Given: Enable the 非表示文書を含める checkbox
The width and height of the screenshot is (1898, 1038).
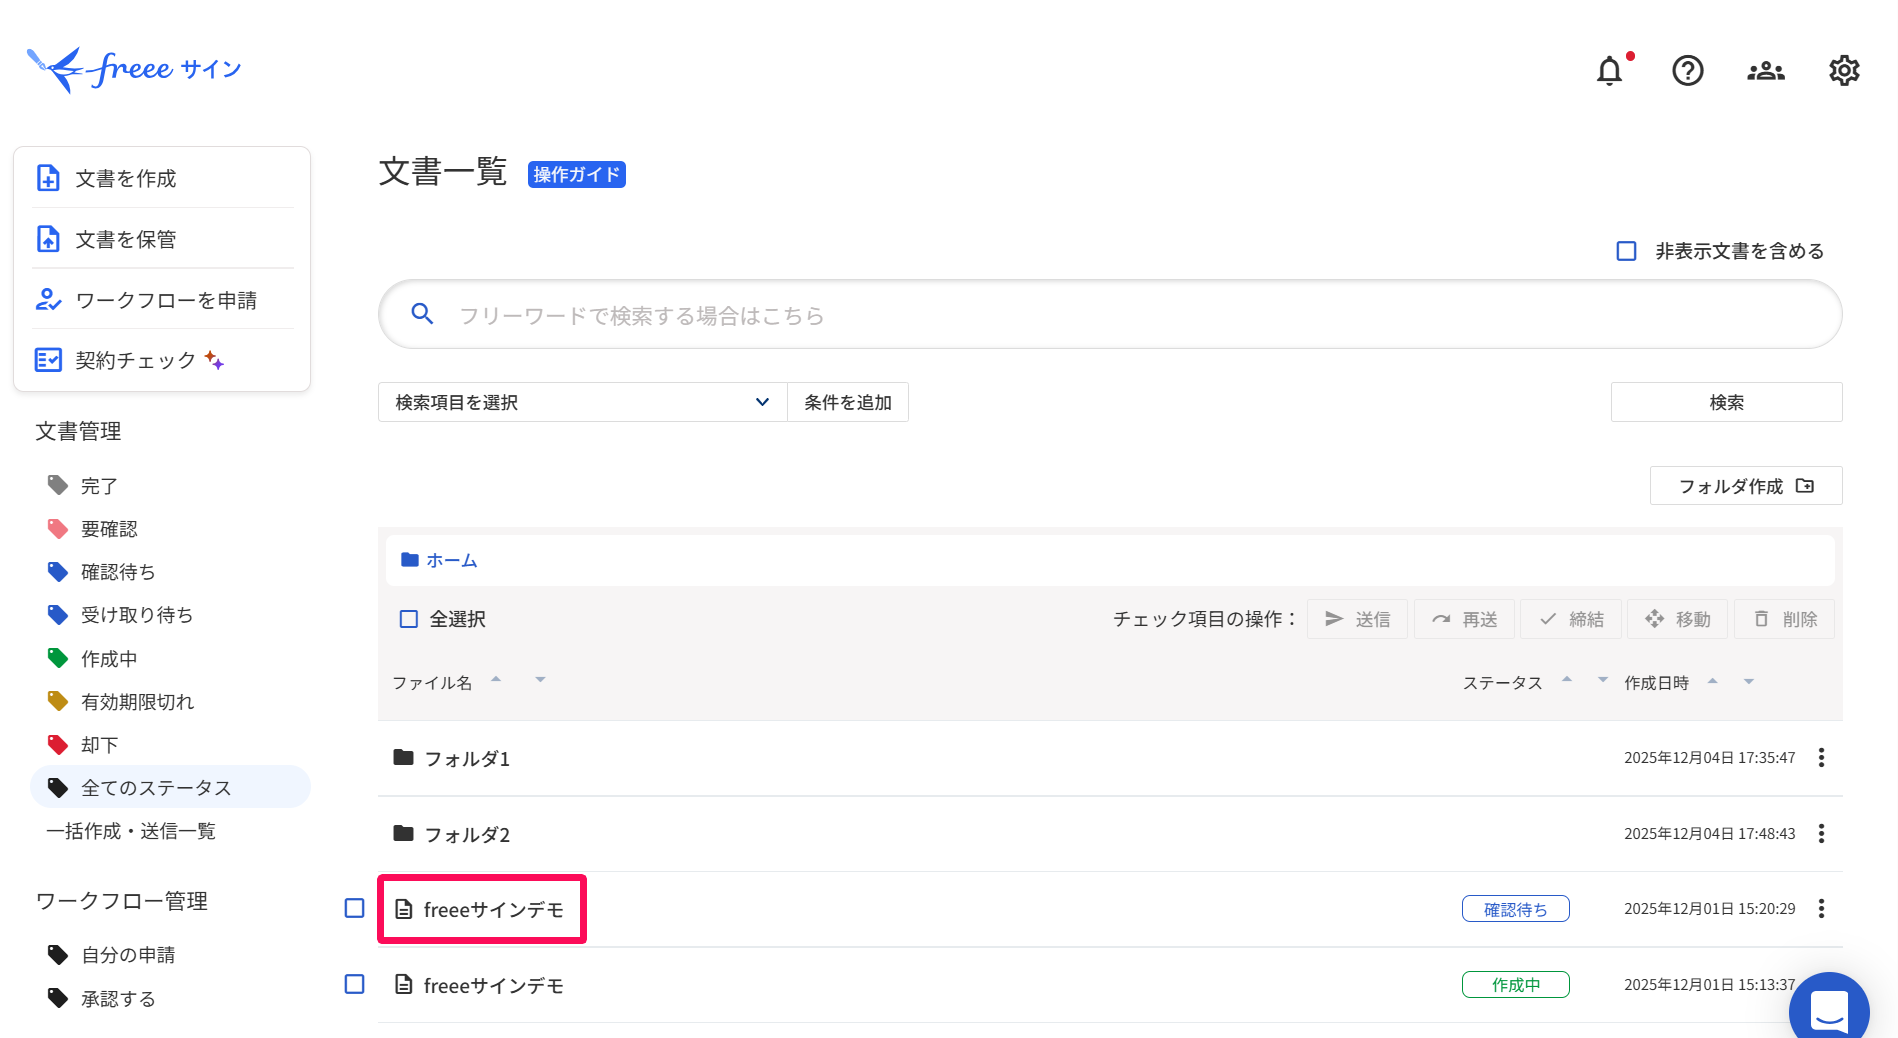Looking at the screenshot, I should coord(1627,251).
